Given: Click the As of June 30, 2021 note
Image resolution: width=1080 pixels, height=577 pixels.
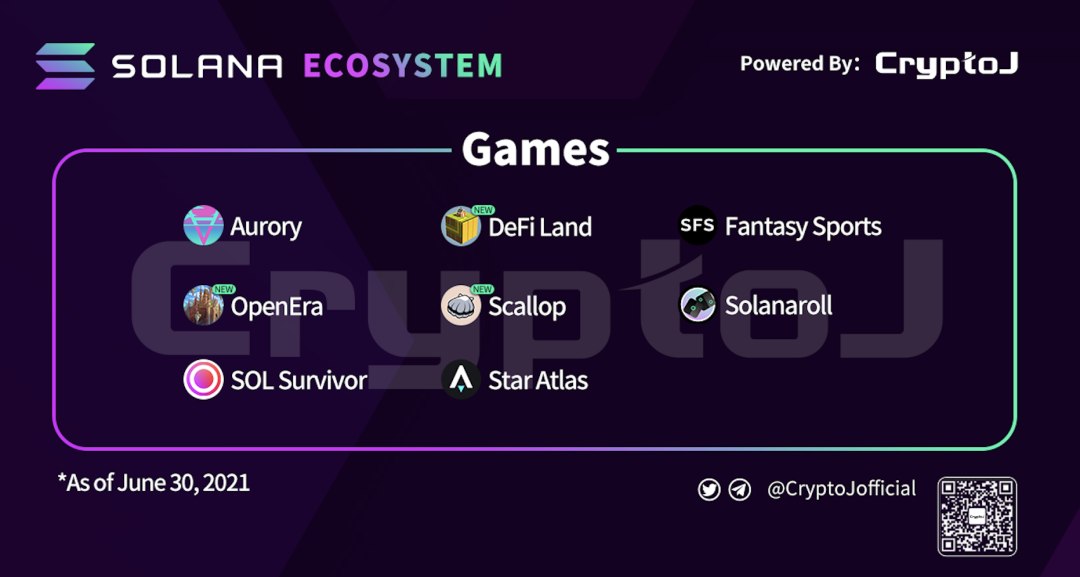Looking at the screenshot, I should 154,483.
